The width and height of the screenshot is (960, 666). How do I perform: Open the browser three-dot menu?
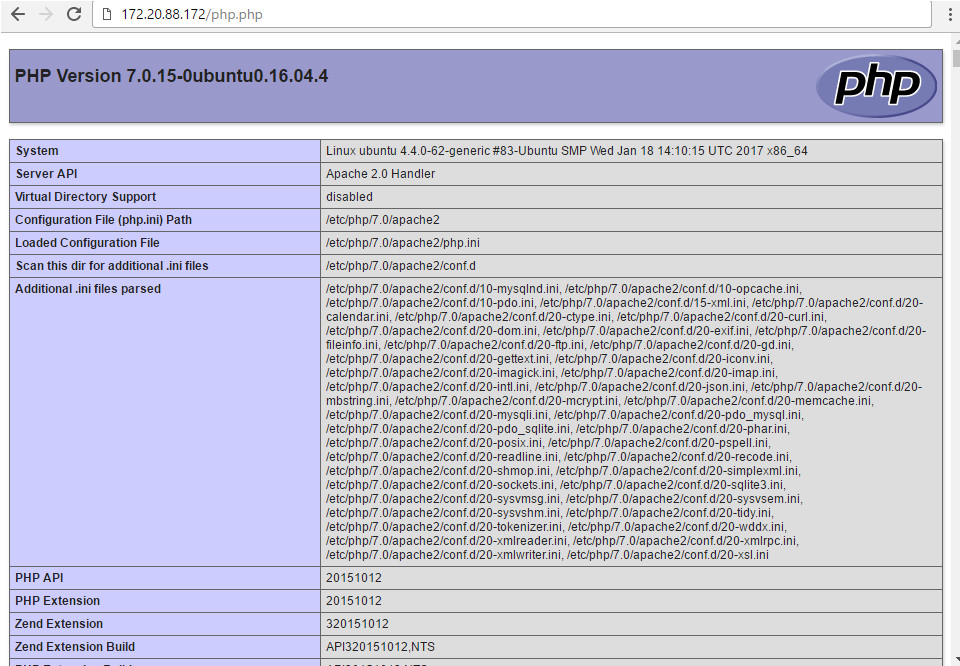[950, 14]
